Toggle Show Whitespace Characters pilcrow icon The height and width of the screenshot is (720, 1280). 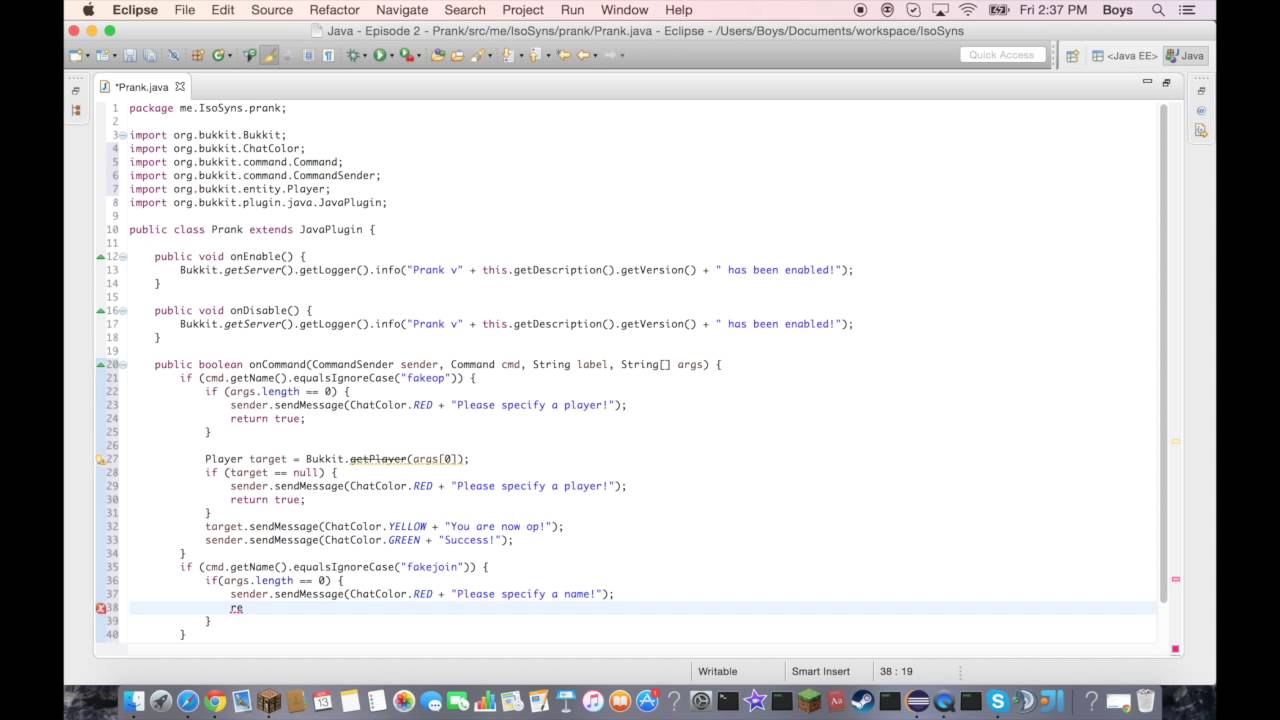point(329,55)
